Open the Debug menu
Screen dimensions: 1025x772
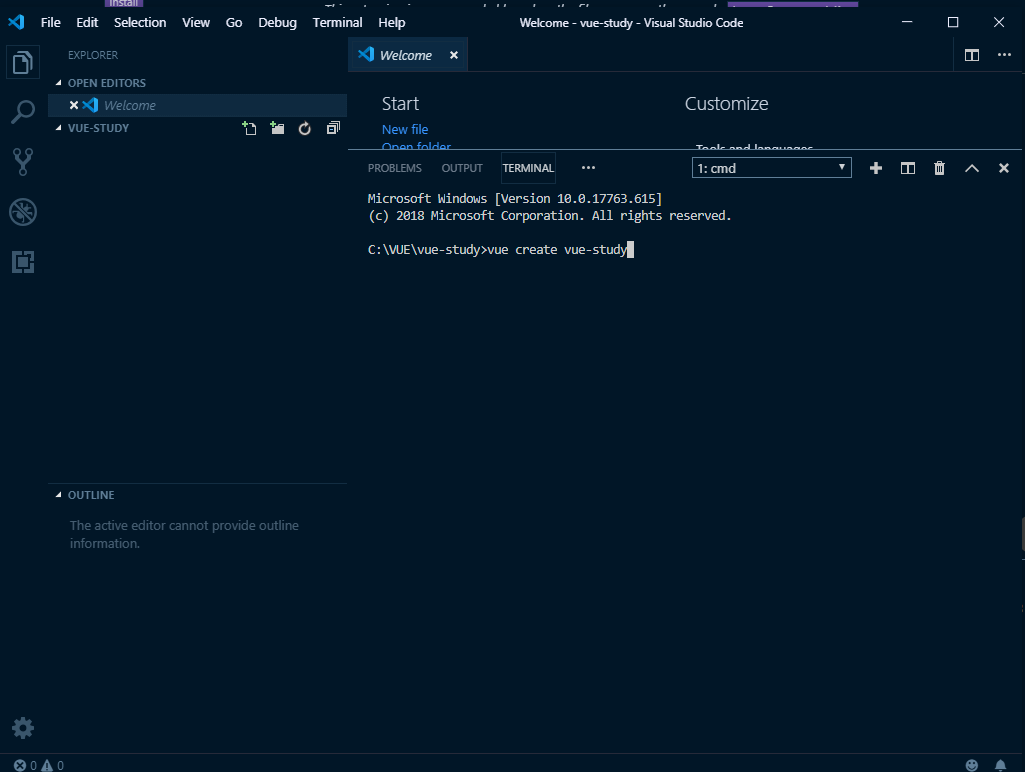(277, 22)
